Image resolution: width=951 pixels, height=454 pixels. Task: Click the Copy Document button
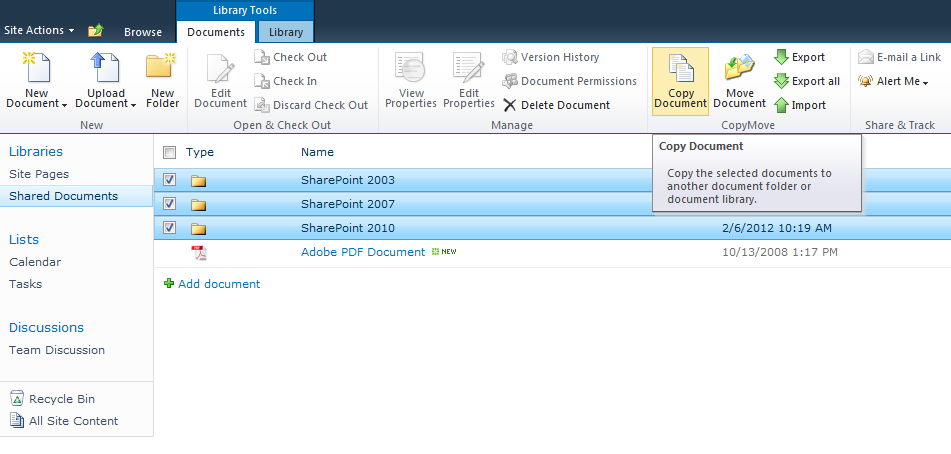(680, 81)
